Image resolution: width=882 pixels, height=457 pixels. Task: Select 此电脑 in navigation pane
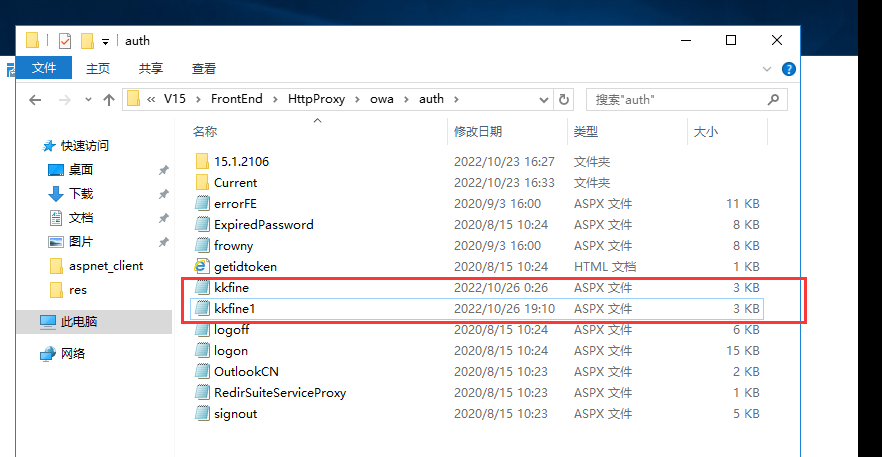tap(79, 322)
